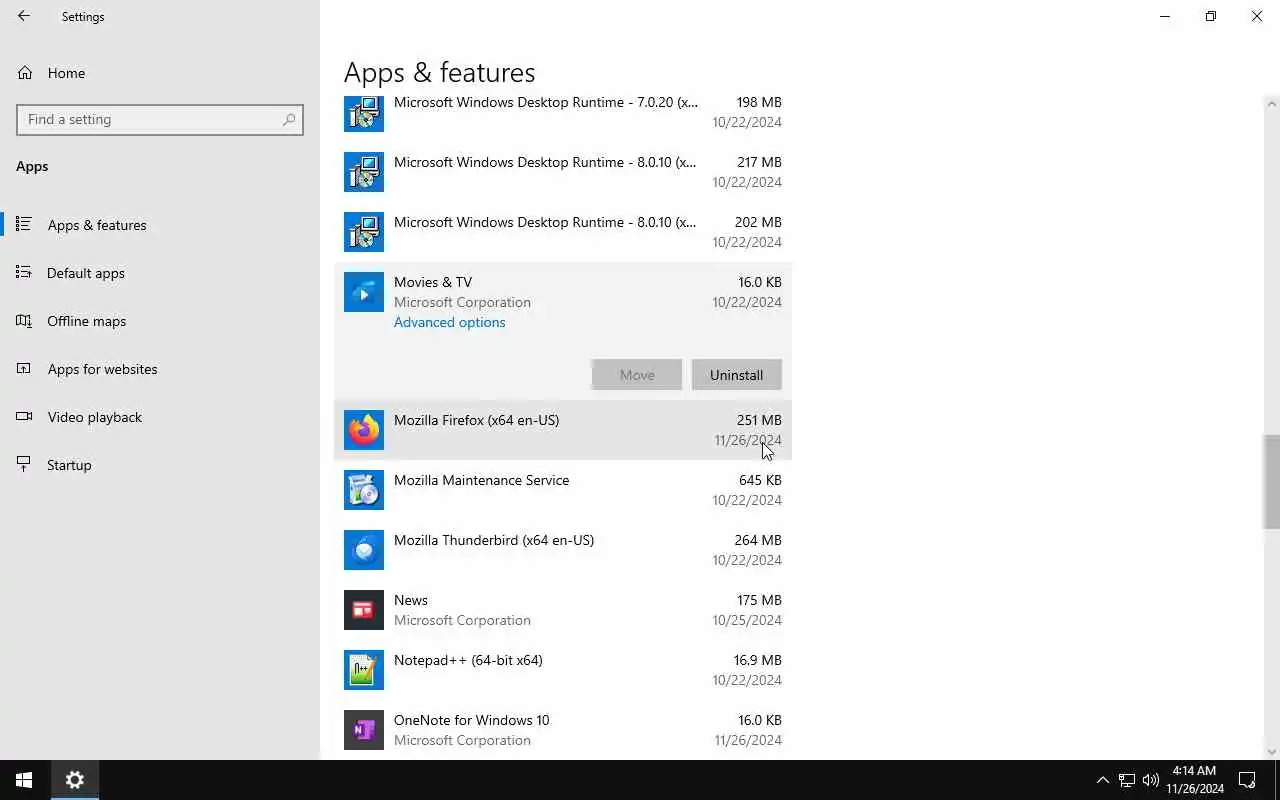1280x800 pixels.
Task: Focus the Find a setting search box
Action: point(160,119)
